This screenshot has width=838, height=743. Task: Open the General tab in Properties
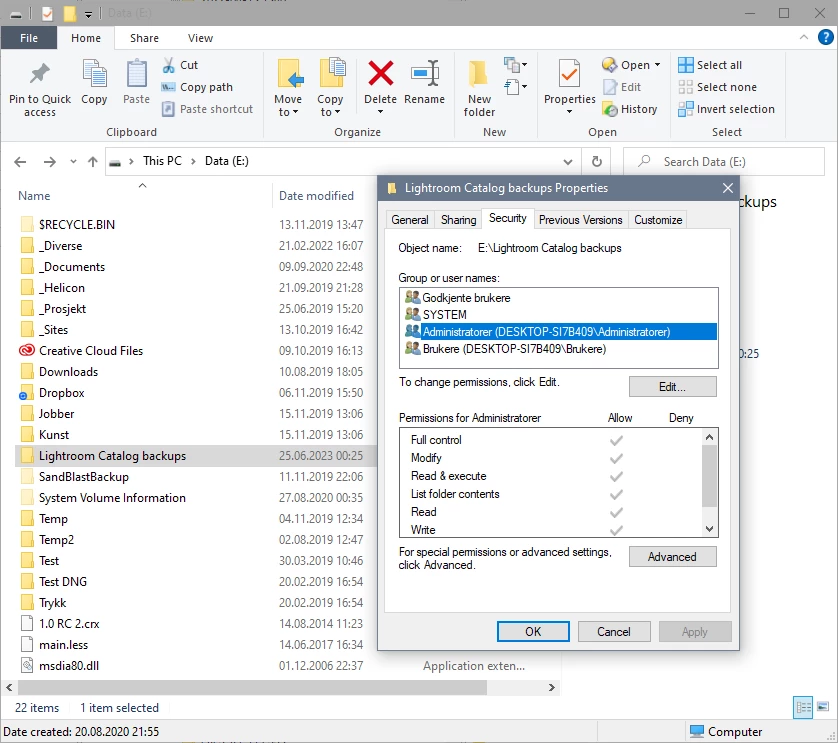pos(410,220)
